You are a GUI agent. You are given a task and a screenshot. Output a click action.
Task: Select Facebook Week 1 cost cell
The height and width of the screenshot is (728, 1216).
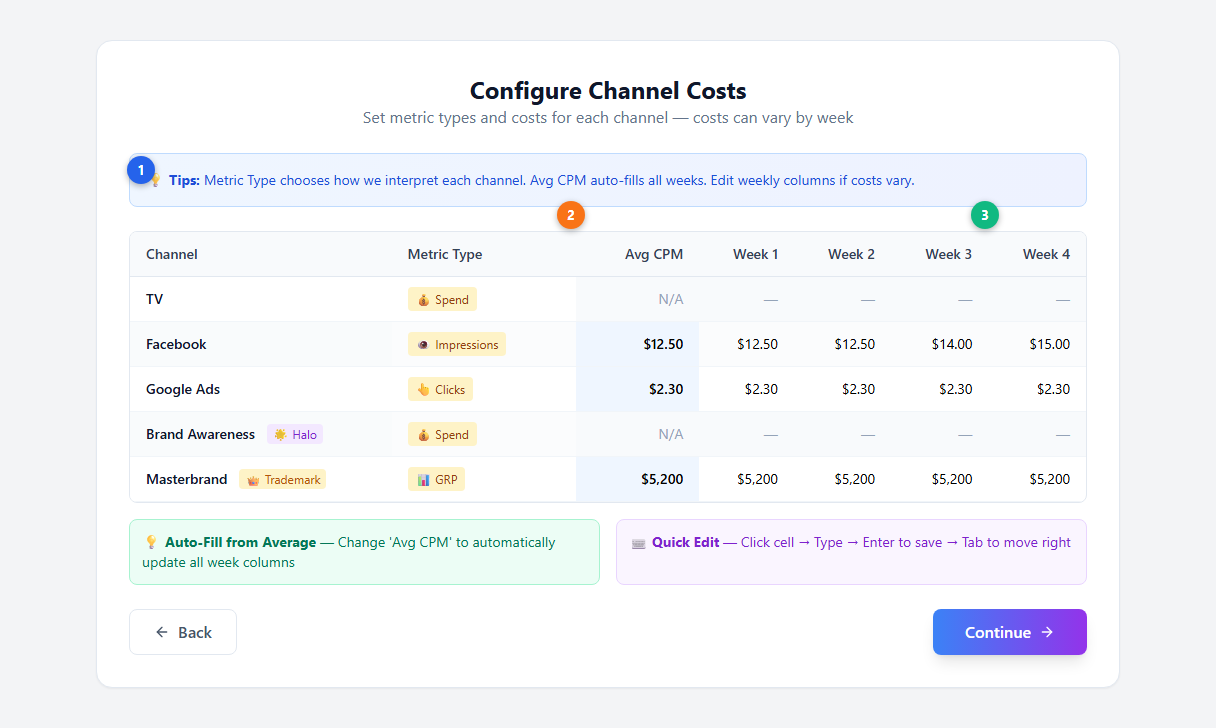point(747,344)
